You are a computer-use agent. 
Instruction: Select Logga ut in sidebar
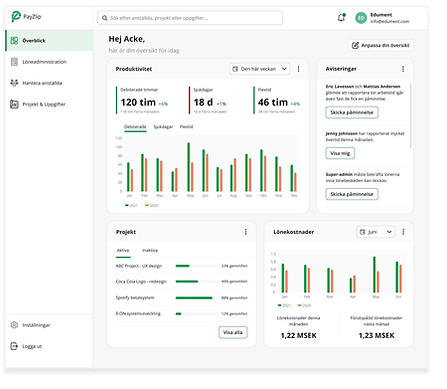point(49,346)
